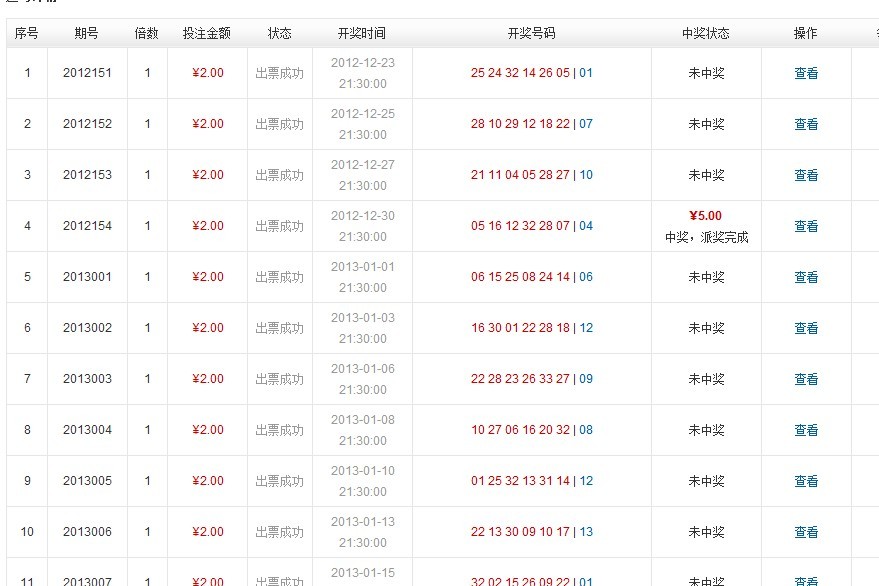Click the 中奖状态 column header

pos(706,33)
